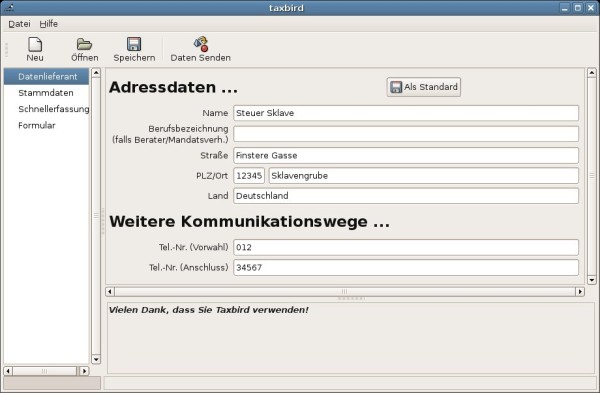
Task: Click the Neu new document icon
Action: (35, 45)
